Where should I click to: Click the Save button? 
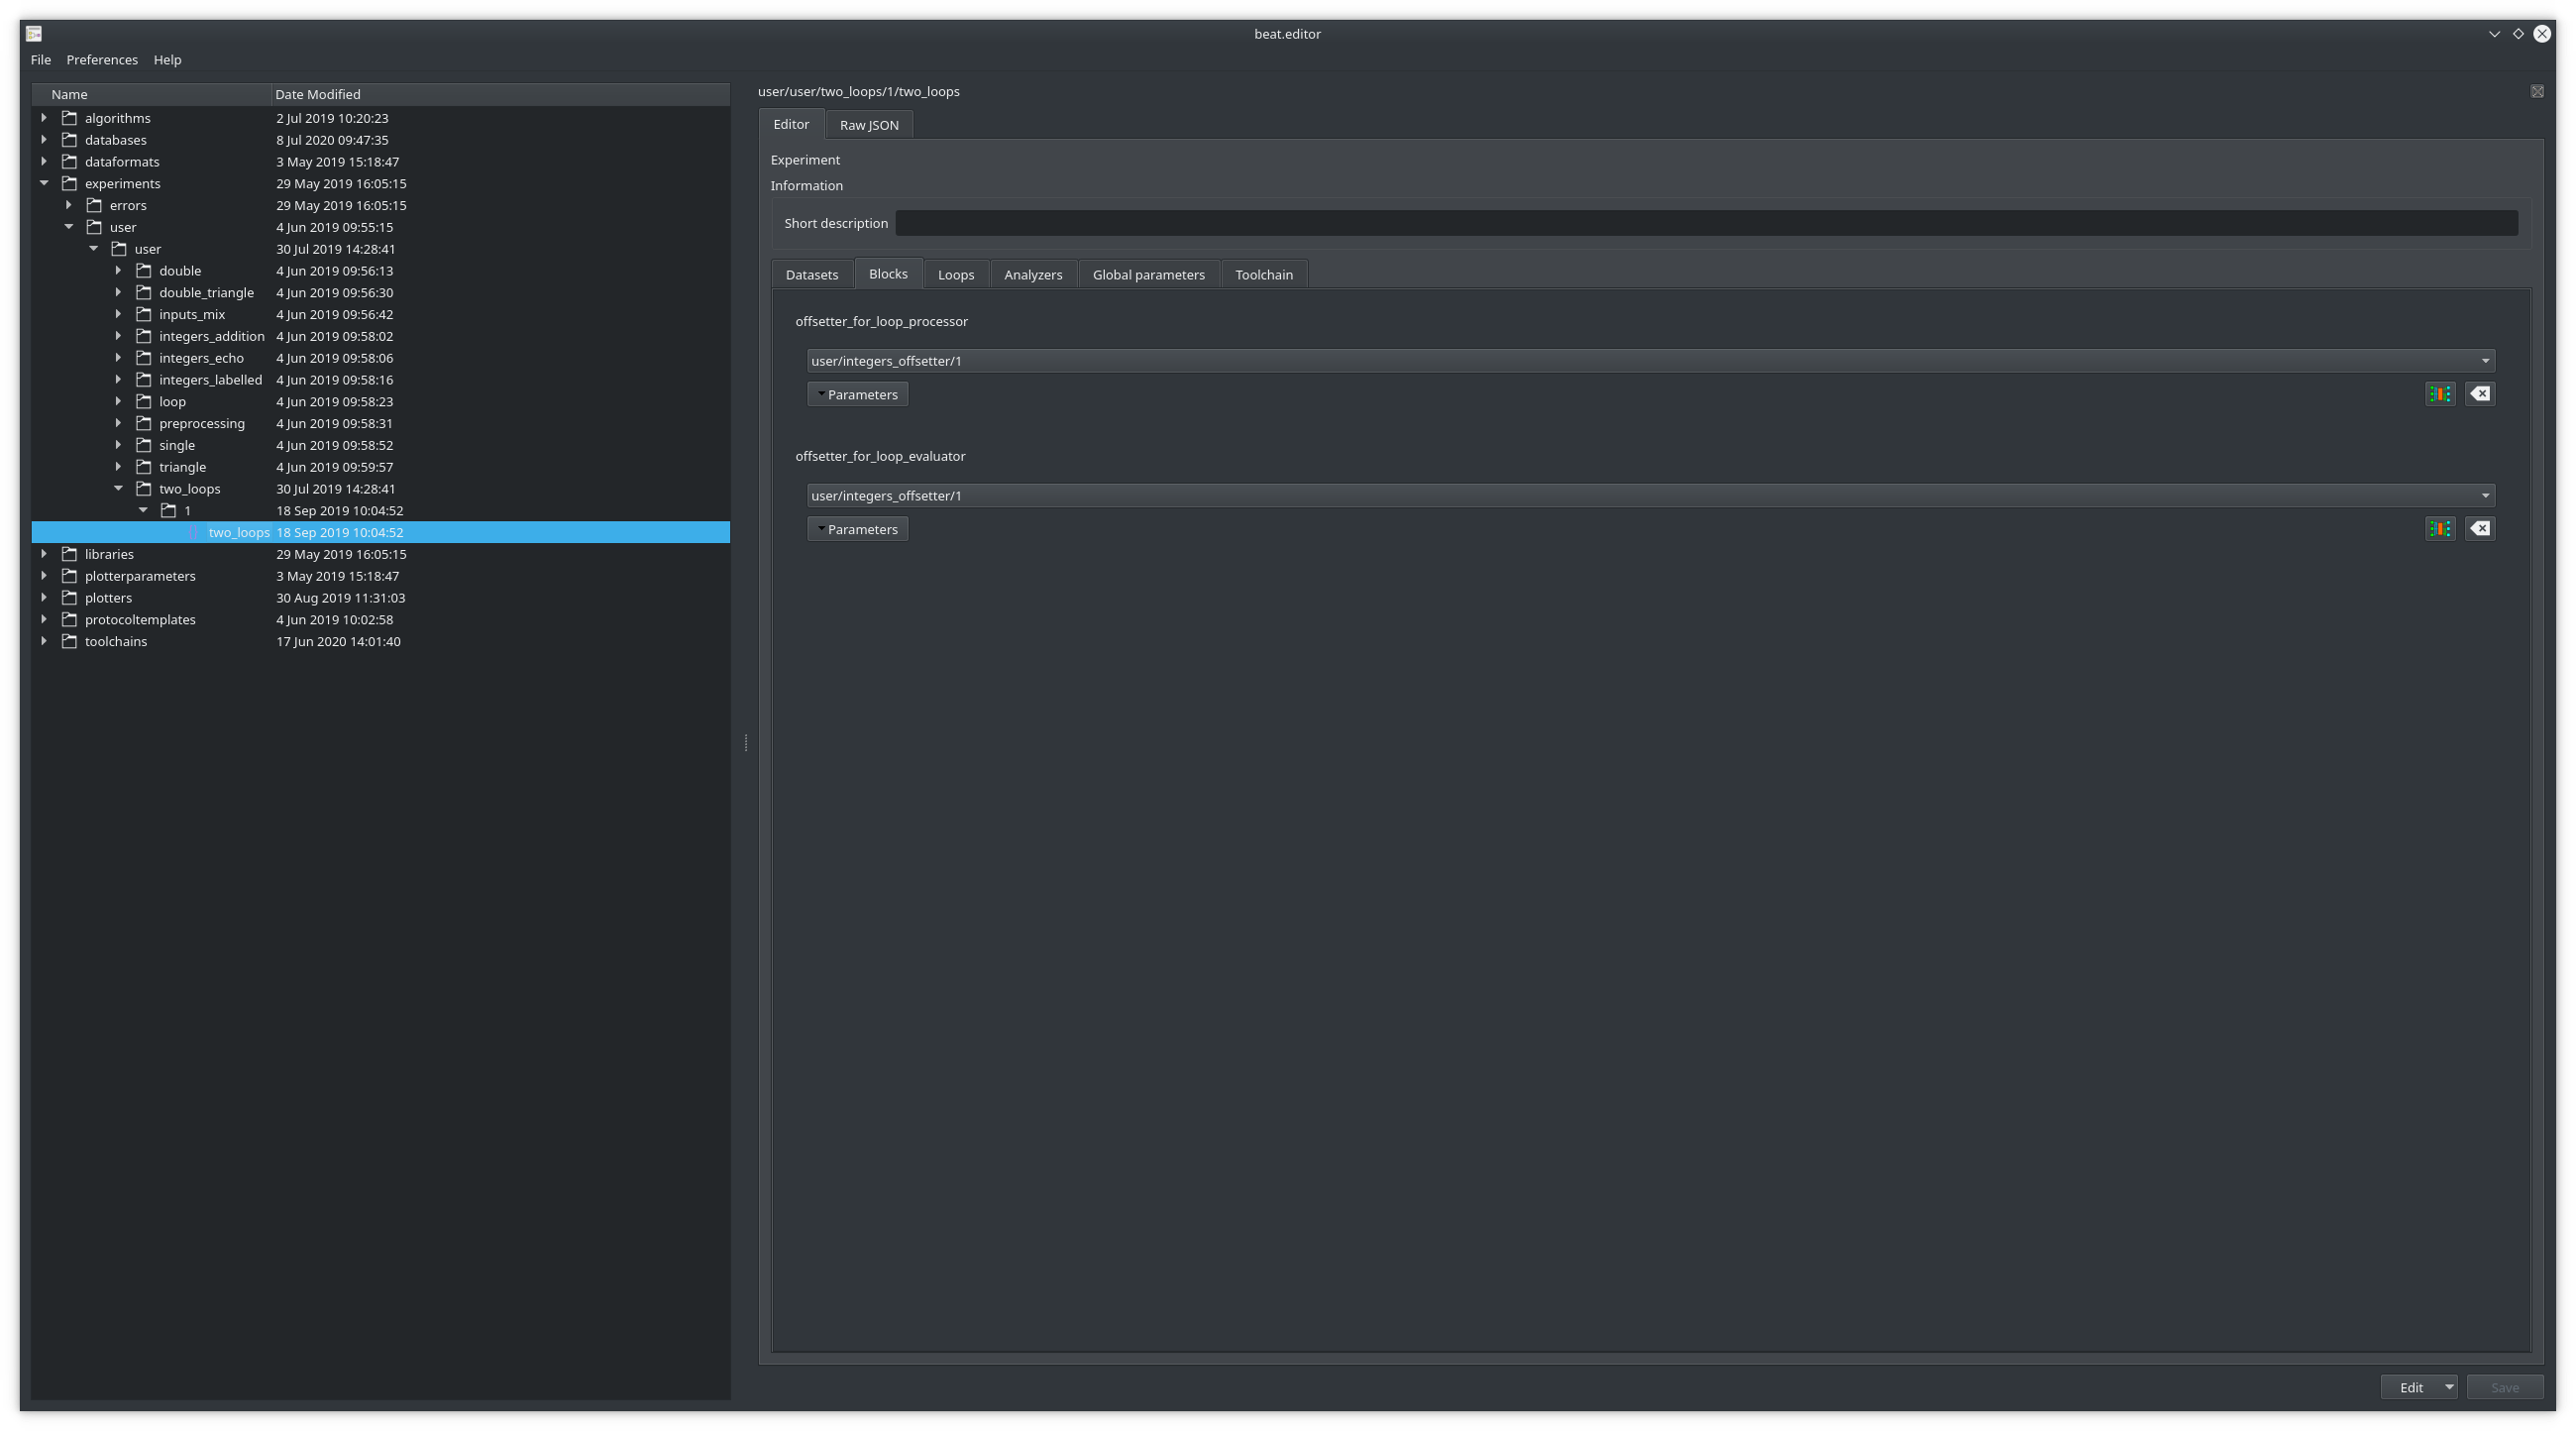click(2505, 1387)
